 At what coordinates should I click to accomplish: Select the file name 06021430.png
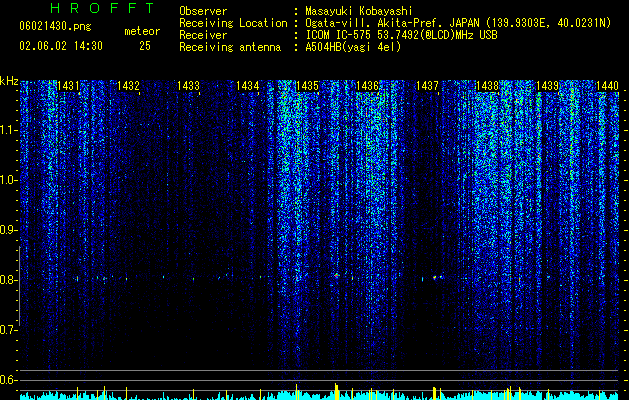coord(55,27)
